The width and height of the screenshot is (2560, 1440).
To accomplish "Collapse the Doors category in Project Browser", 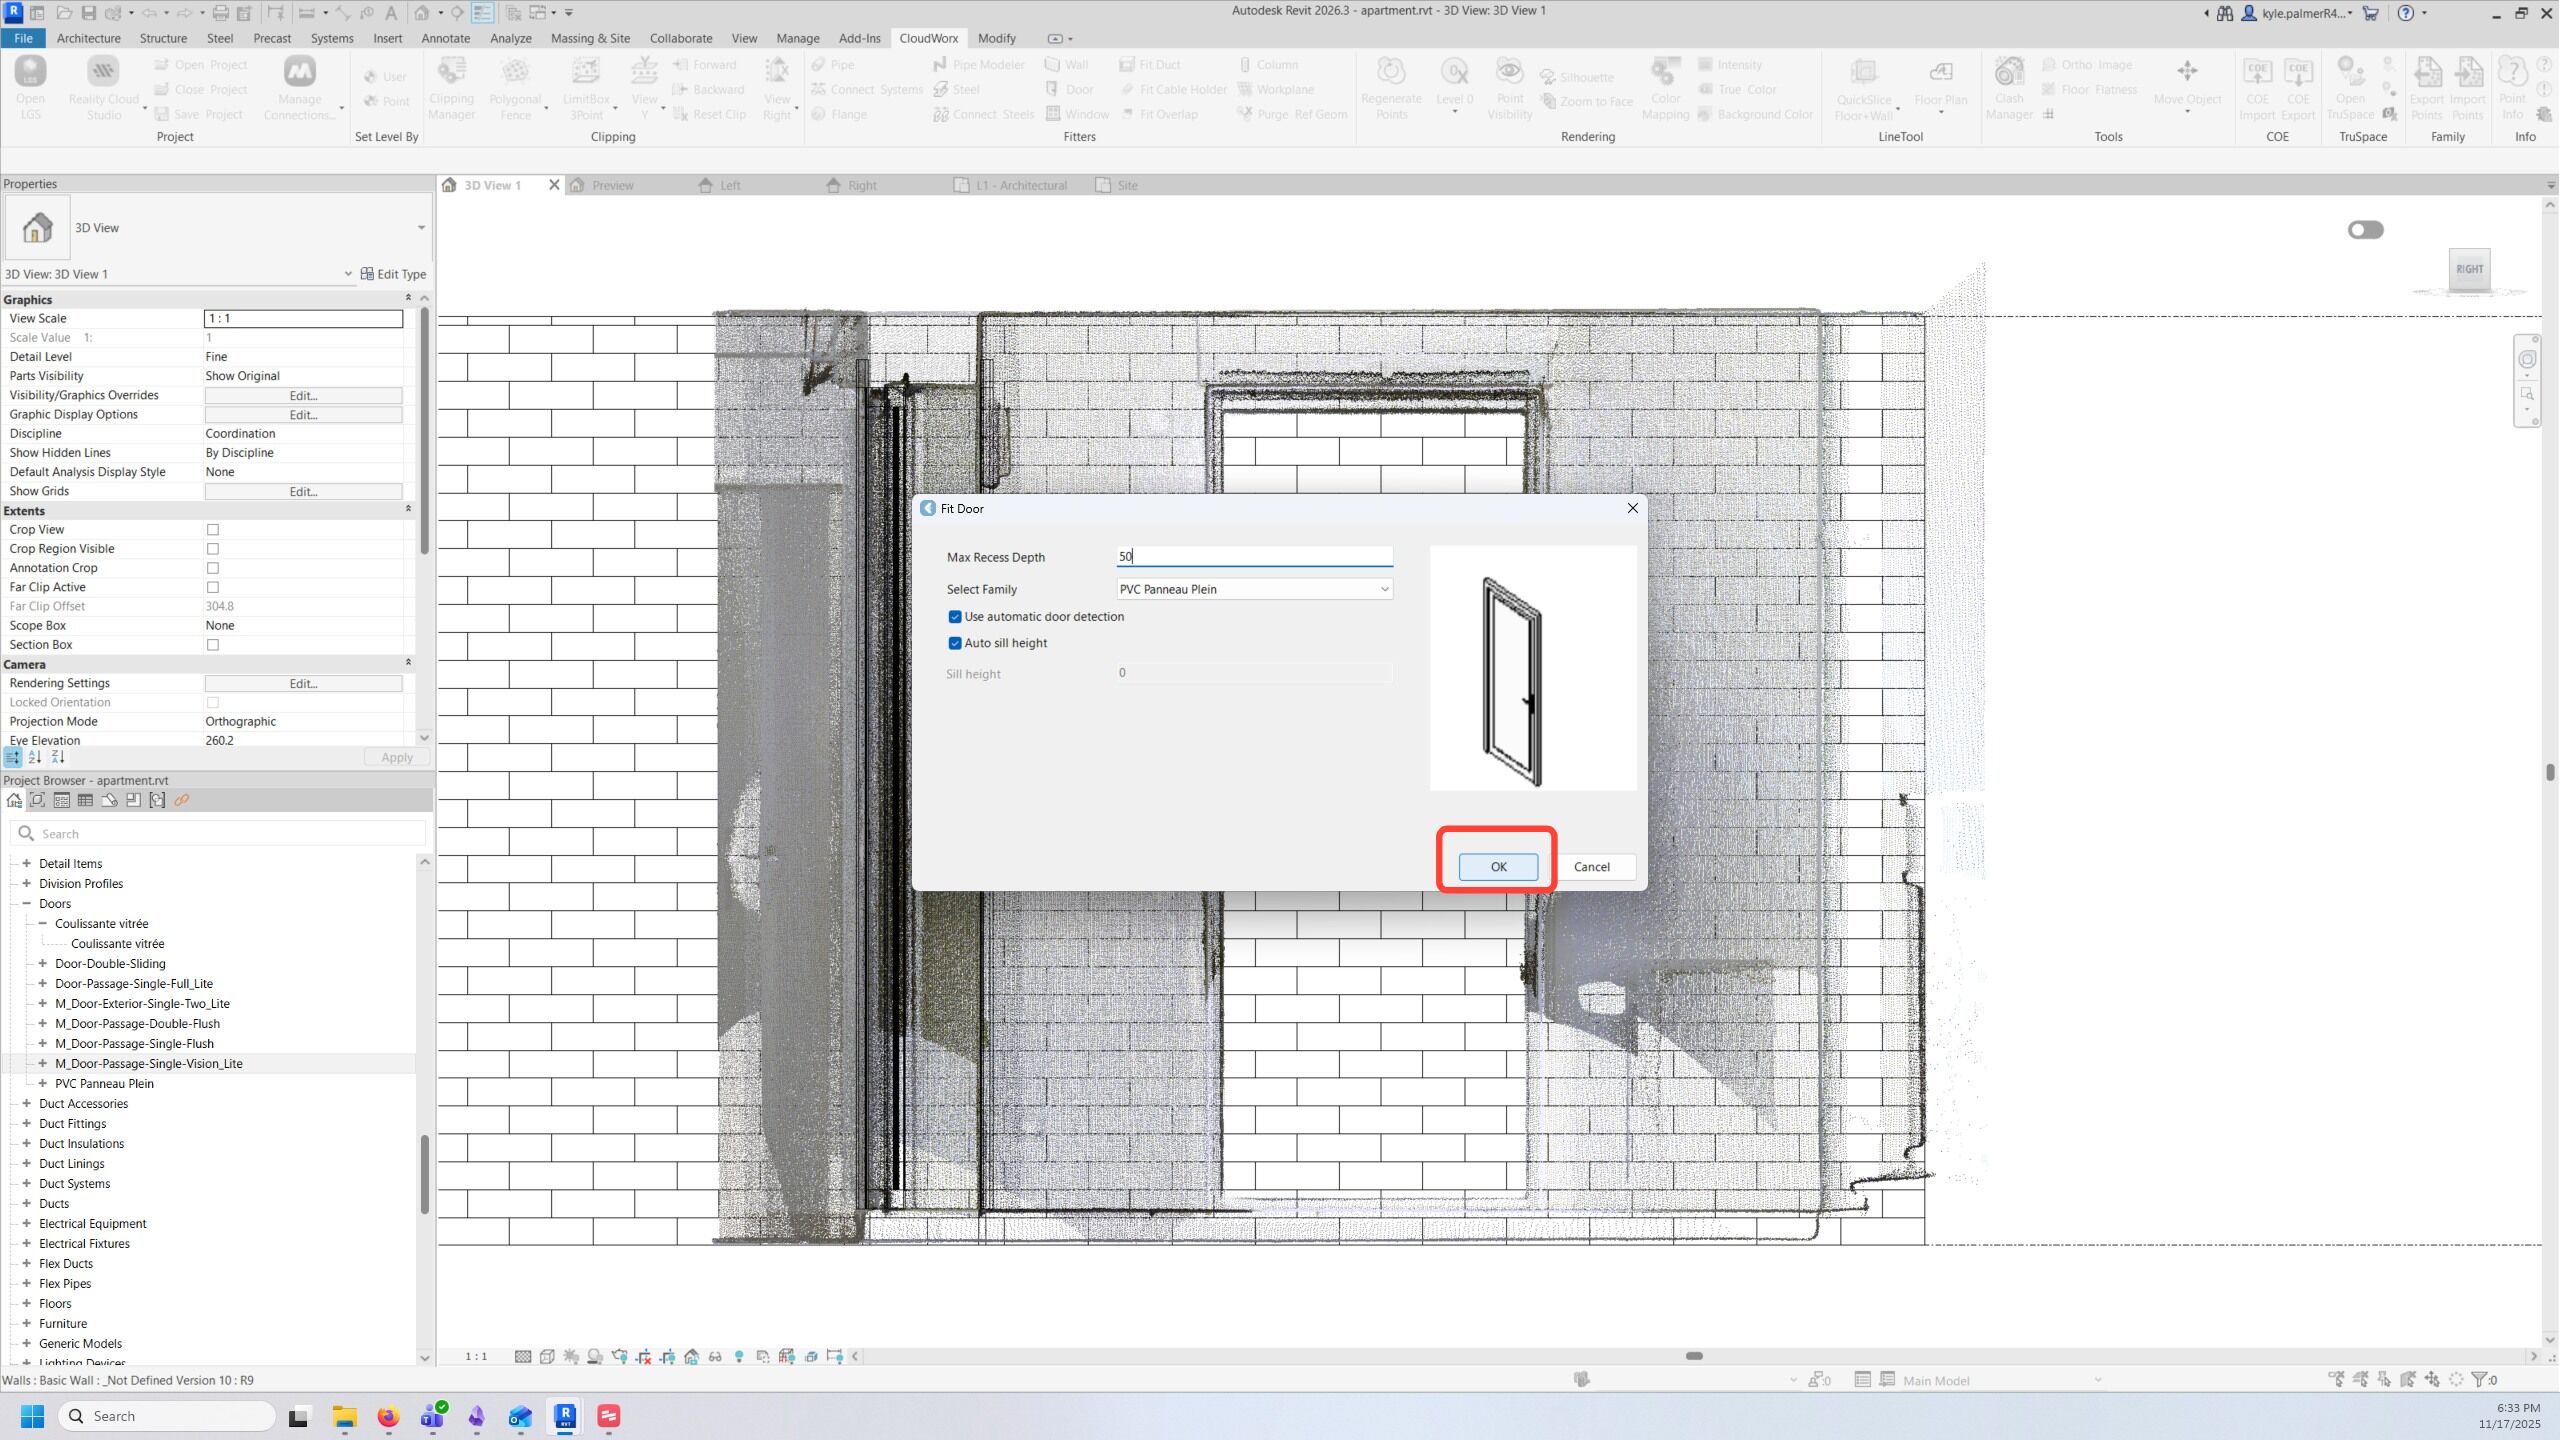I will 27,903.
